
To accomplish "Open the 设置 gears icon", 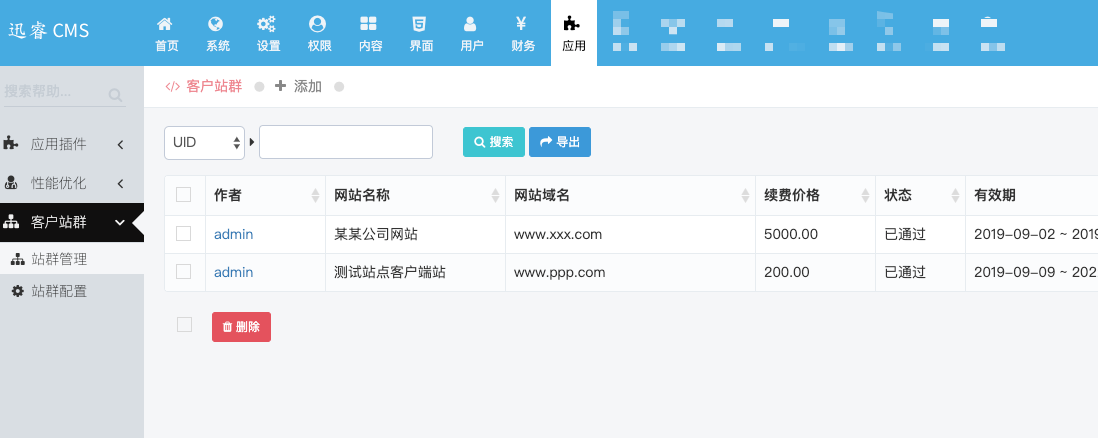I will [266, 24].
